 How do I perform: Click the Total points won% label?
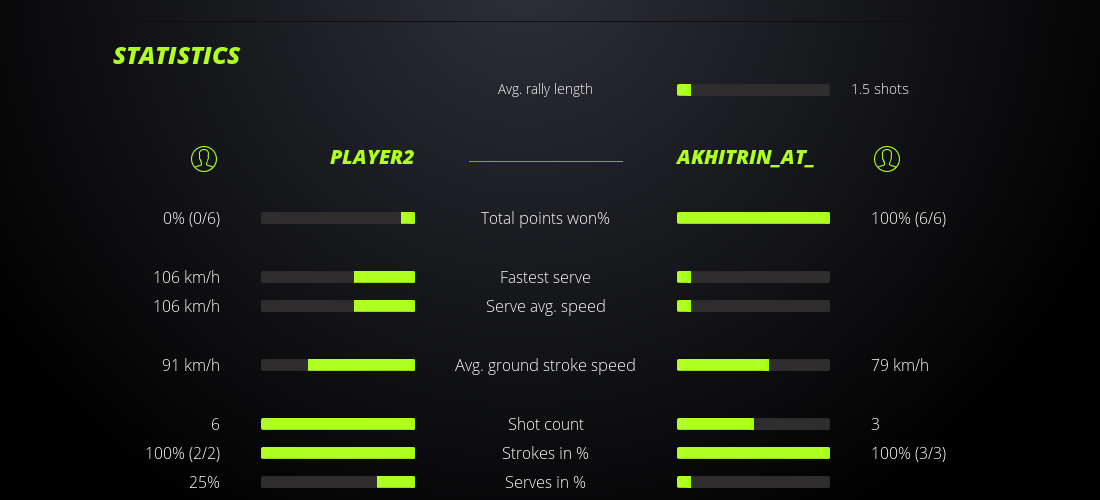click(x=545, y=218)
